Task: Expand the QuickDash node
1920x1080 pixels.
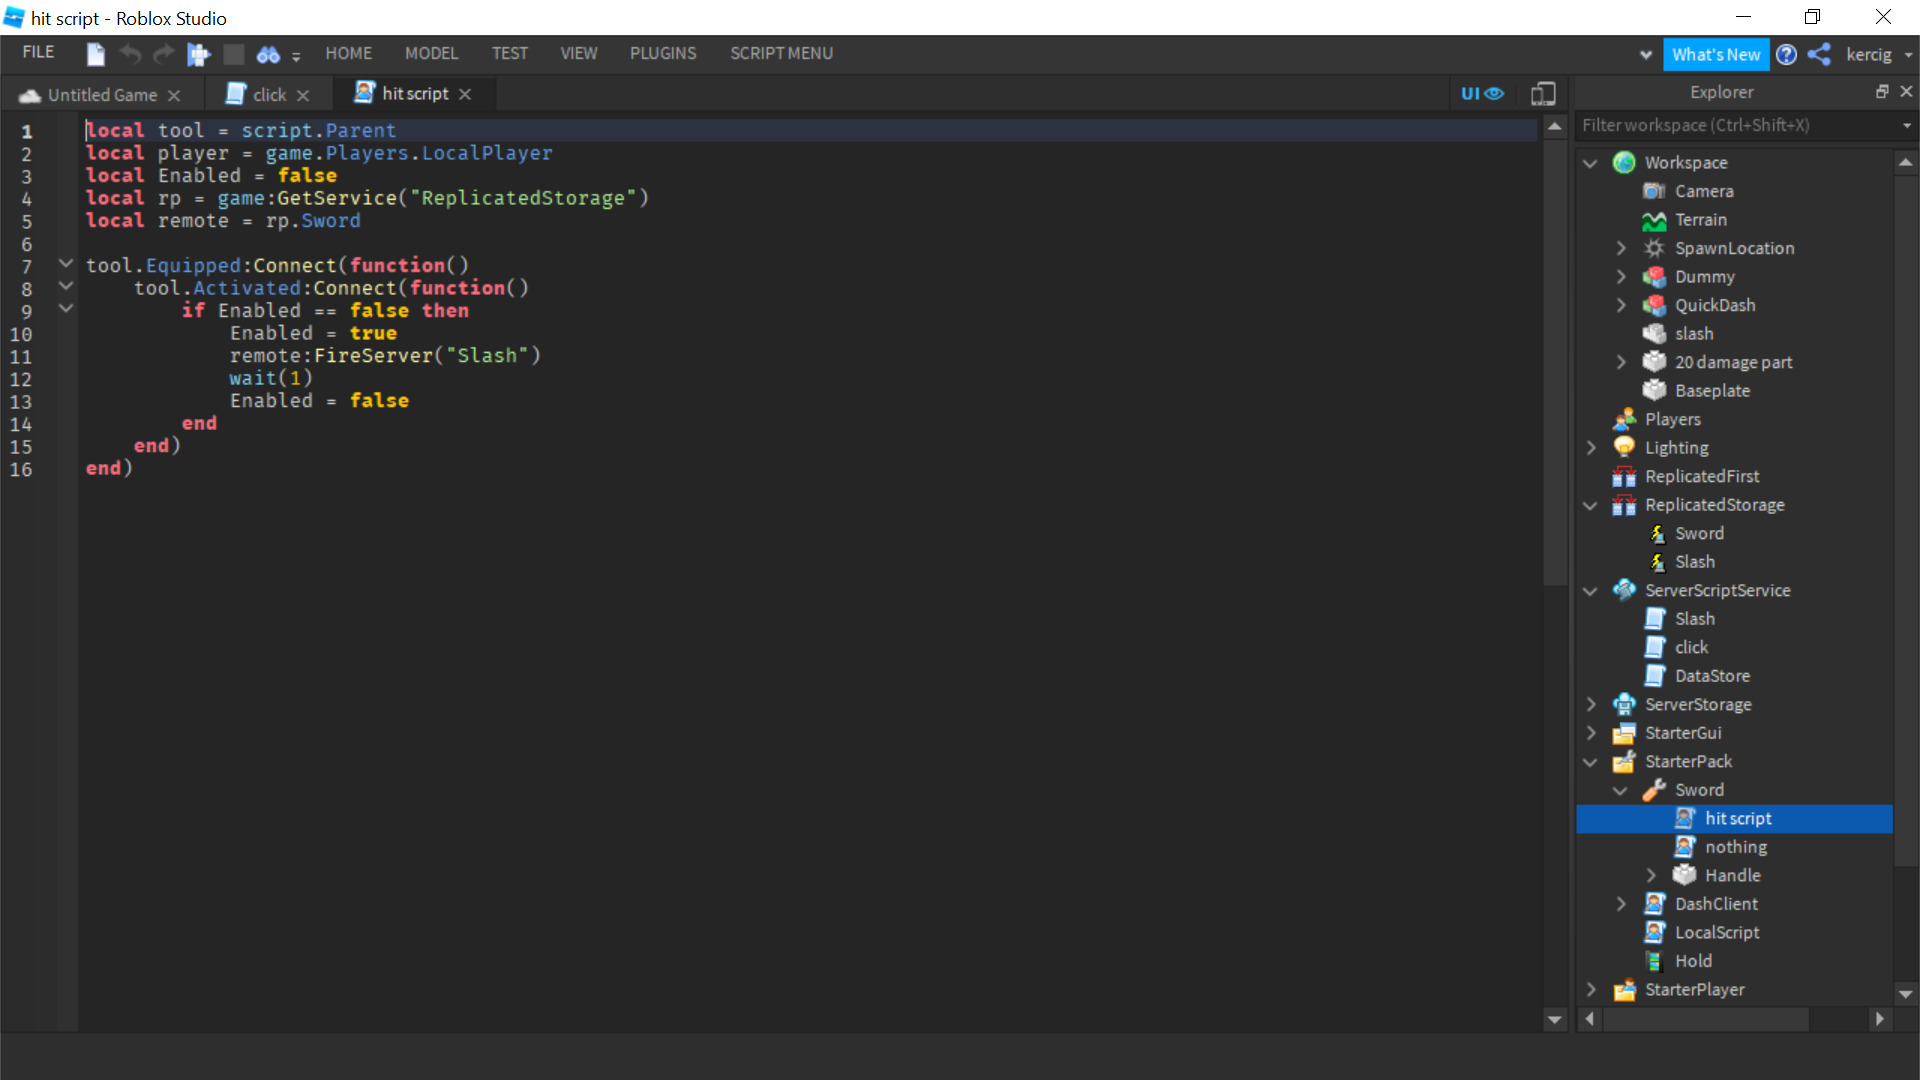Action: (x=1621, y=305)
